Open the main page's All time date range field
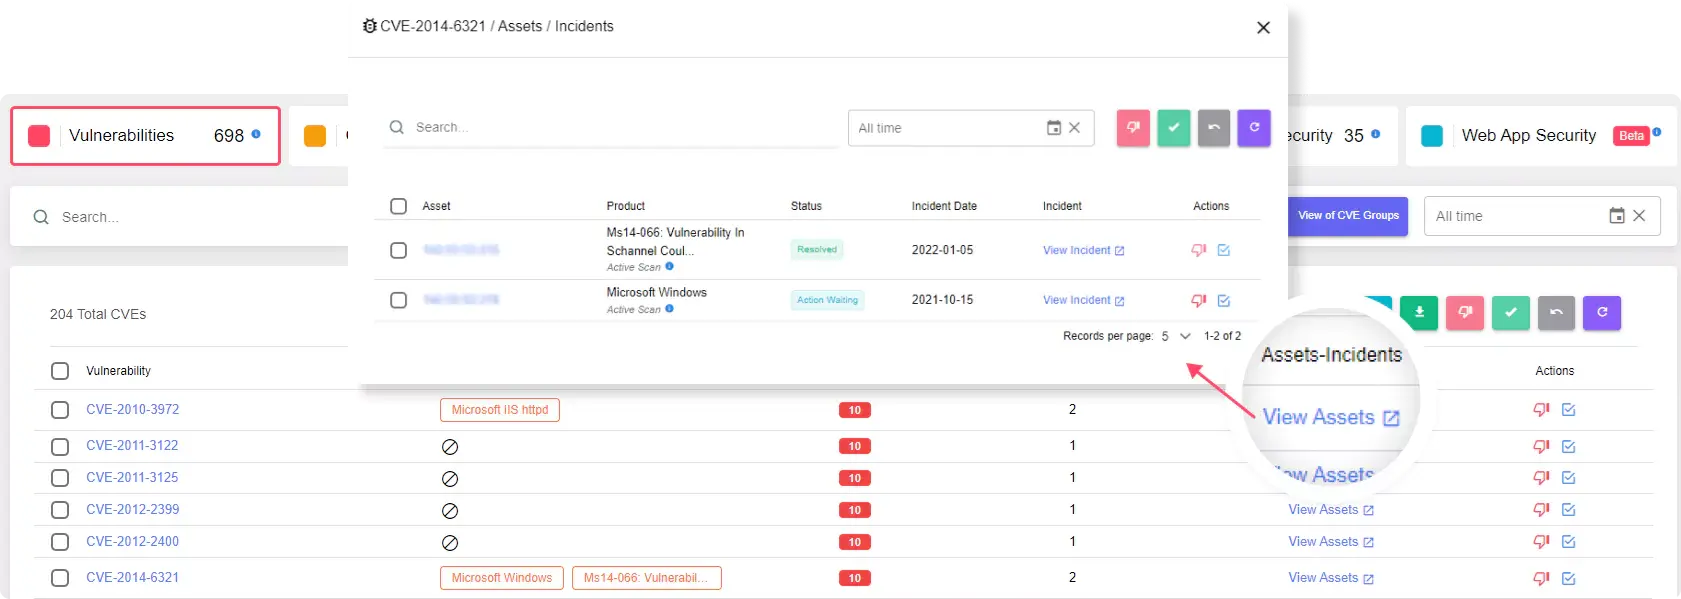1681x599 pixels. point(1542,216)
